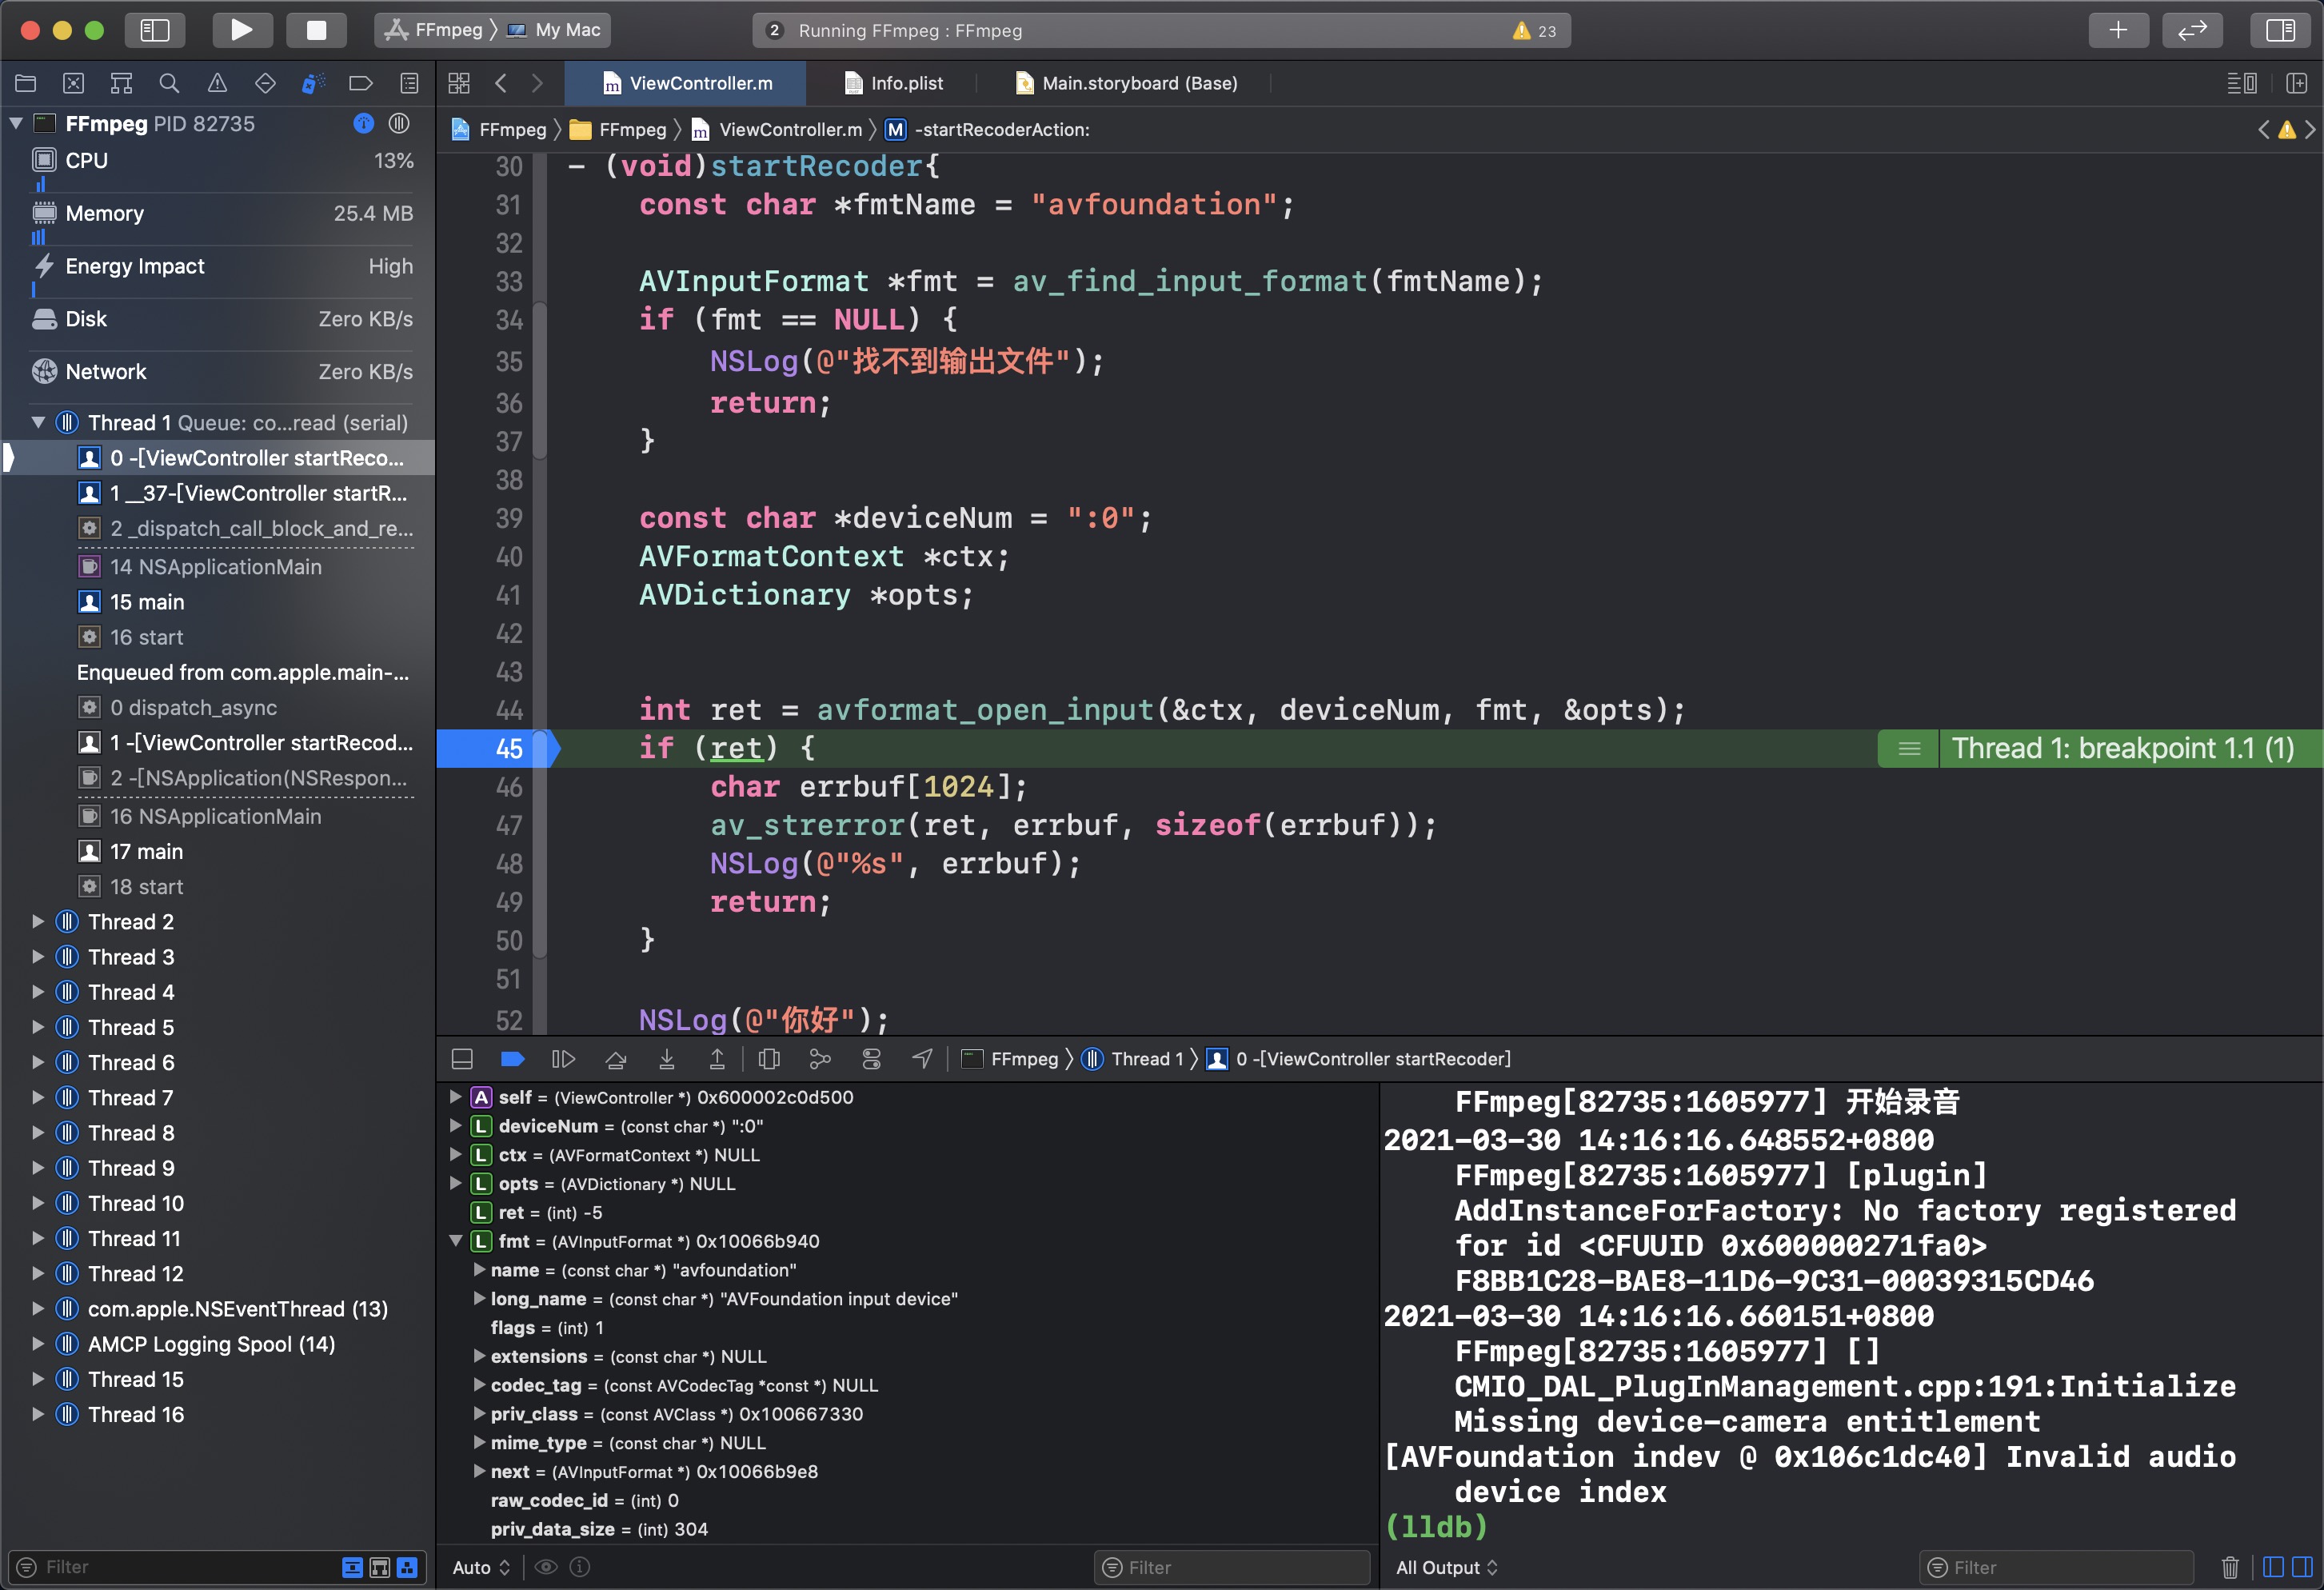Switch to the ViewController.m tab
The height and width of the screenshot is (1590, 2324).
coord(686,83)
